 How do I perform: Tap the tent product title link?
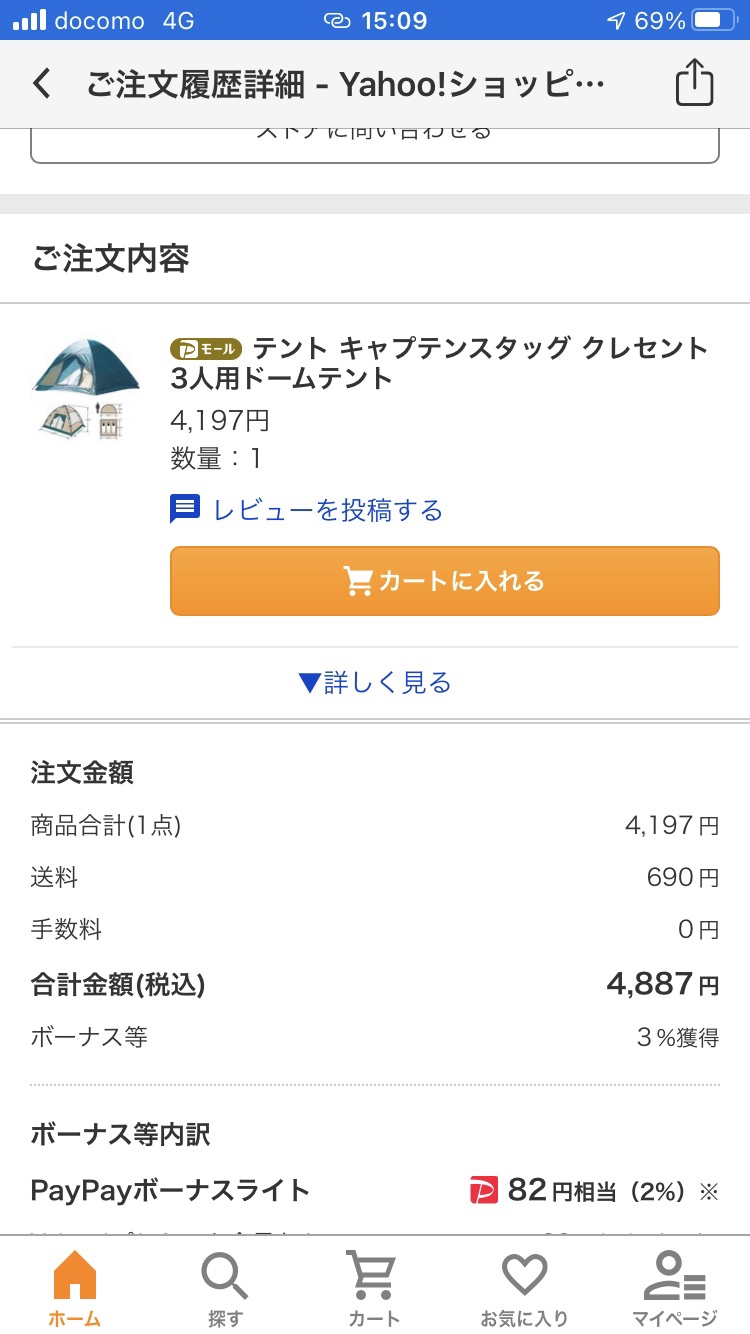440,363
